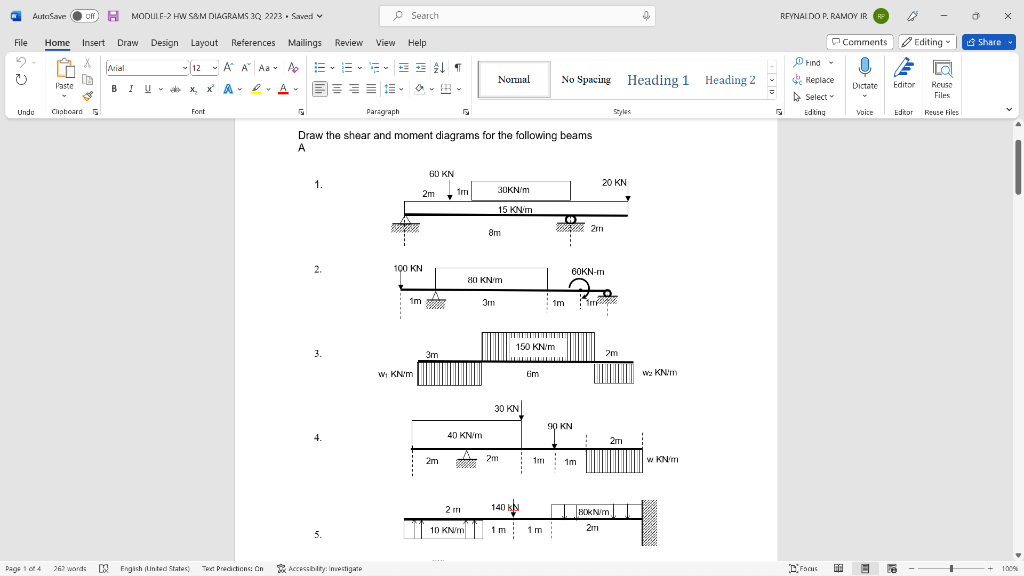Switch to Read Mode view
This screenshot has height=576, width=1024.
pyautogui.click(x=839, y=569)
